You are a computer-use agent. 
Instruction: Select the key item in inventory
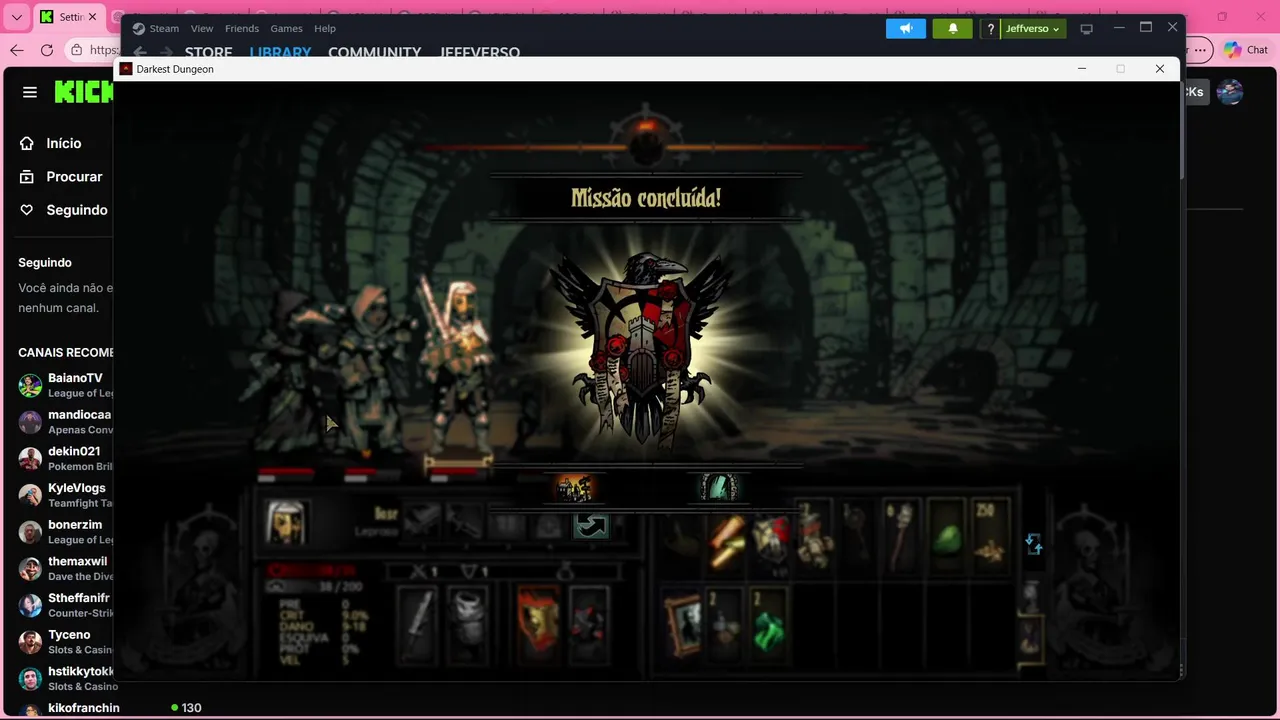point(856,538)
